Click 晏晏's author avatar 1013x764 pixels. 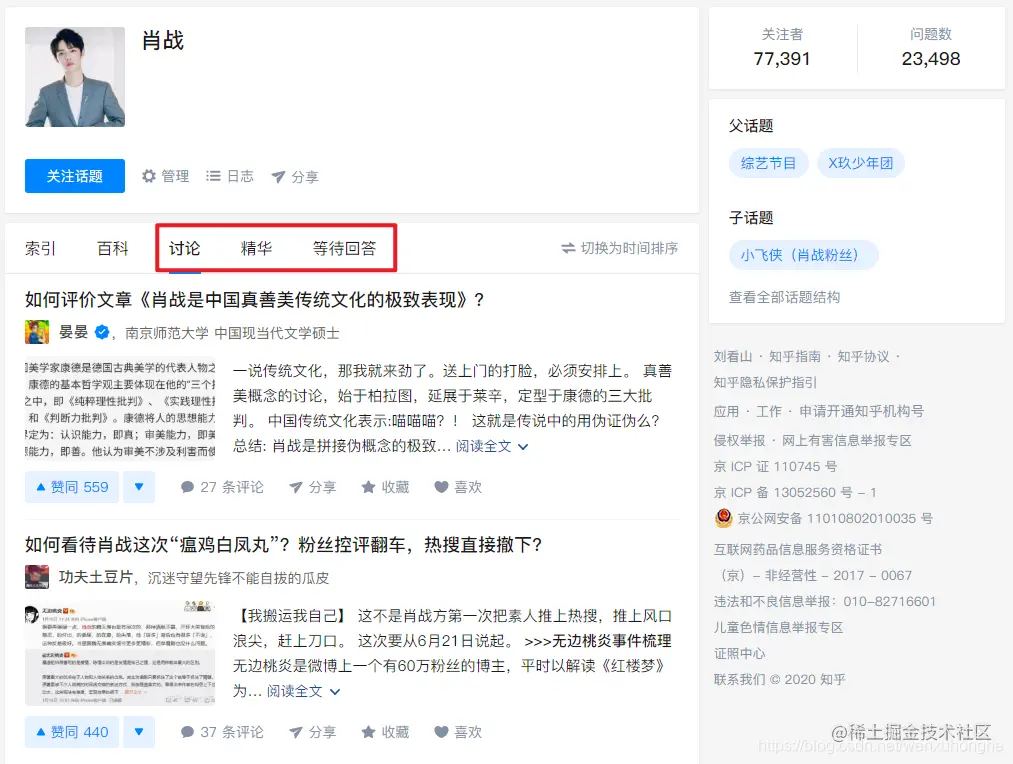[37, 332]
